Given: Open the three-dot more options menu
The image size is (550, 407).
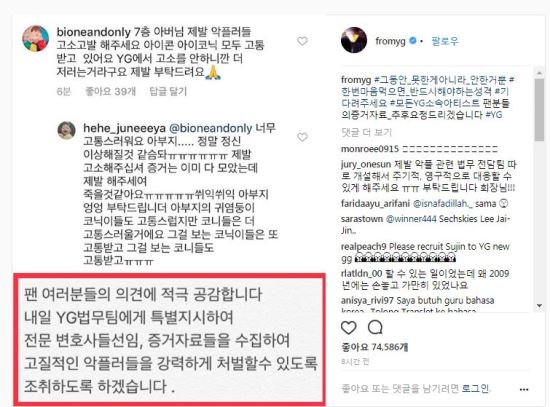Looking at the screenshot, I should [x=524, y=389].
